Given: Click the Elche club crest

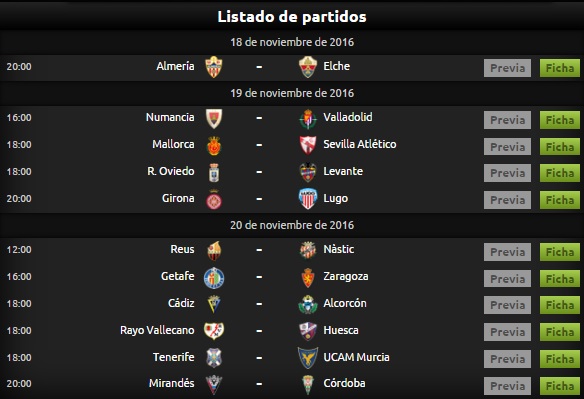Looking at the screenshot, I should click(x=308, y=67).
